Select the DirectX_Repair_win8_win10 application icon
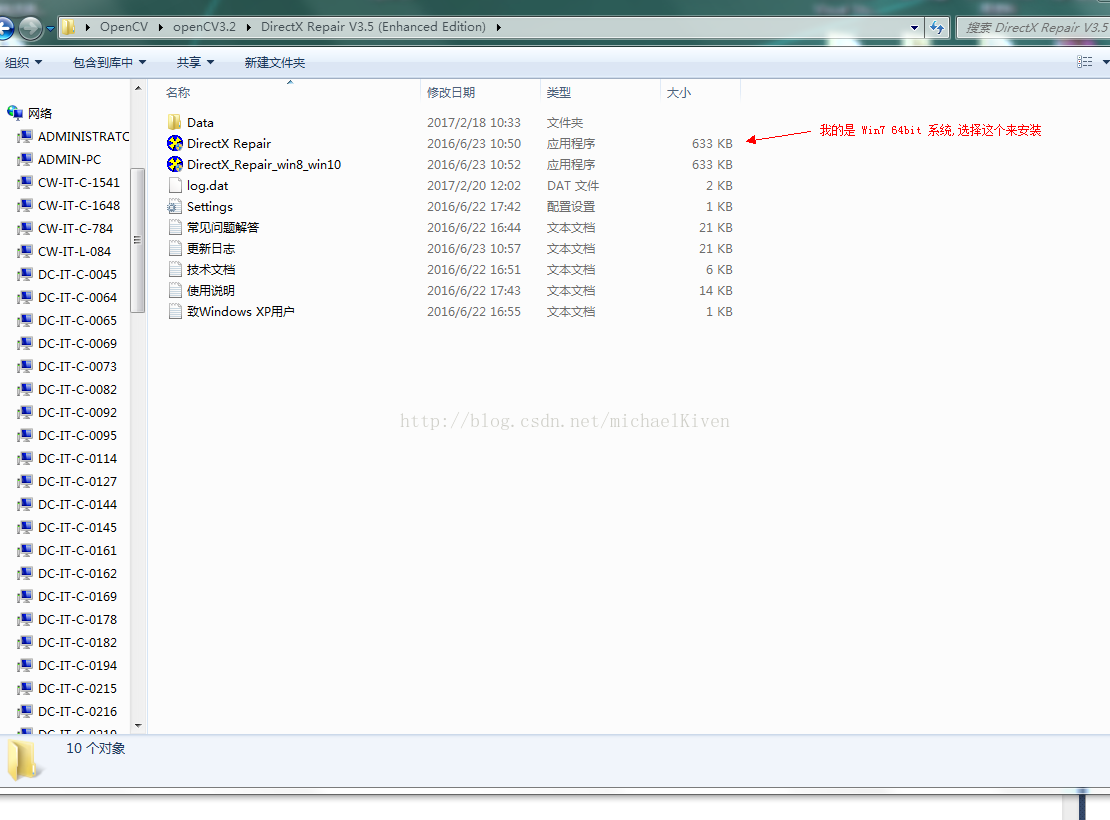 pyautogui.click(x=175, y=164)
